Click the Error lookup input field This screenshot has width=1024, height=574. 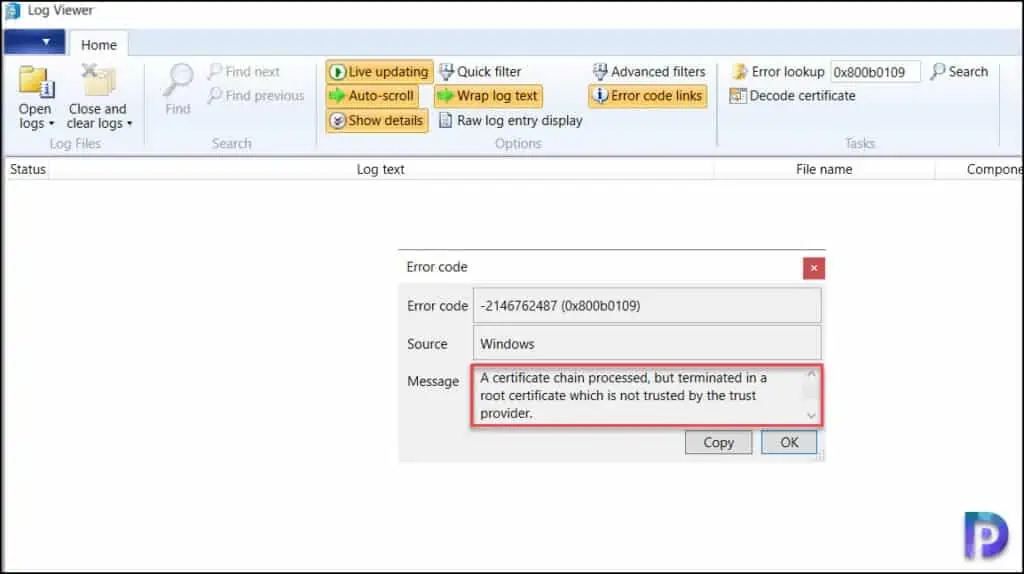(875, 72)
